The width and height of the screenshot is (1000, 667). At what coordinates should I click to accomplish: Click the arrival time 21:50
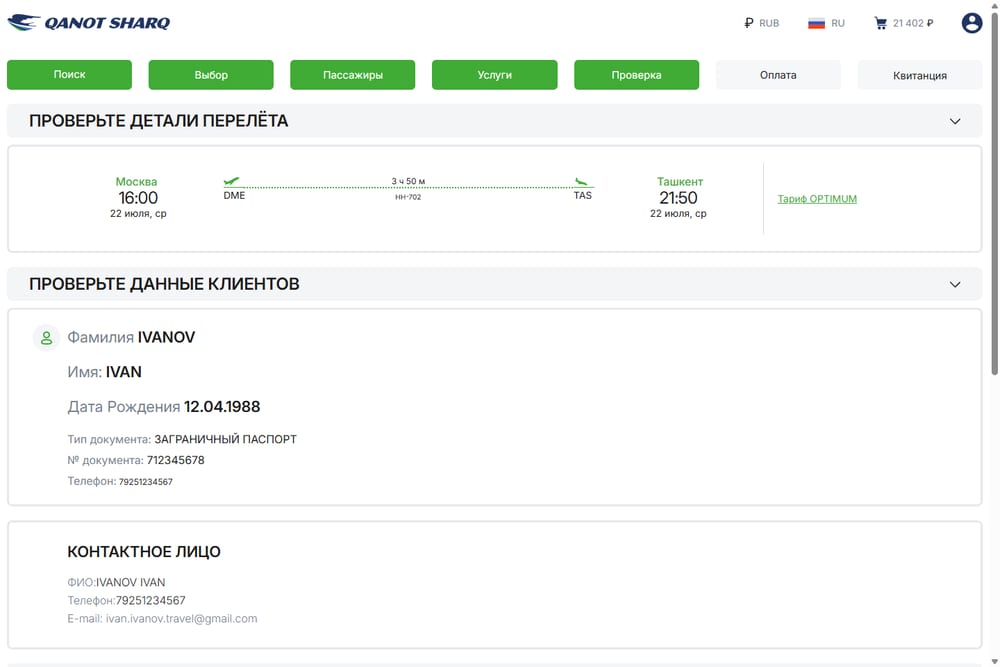[x=678, y=198]
